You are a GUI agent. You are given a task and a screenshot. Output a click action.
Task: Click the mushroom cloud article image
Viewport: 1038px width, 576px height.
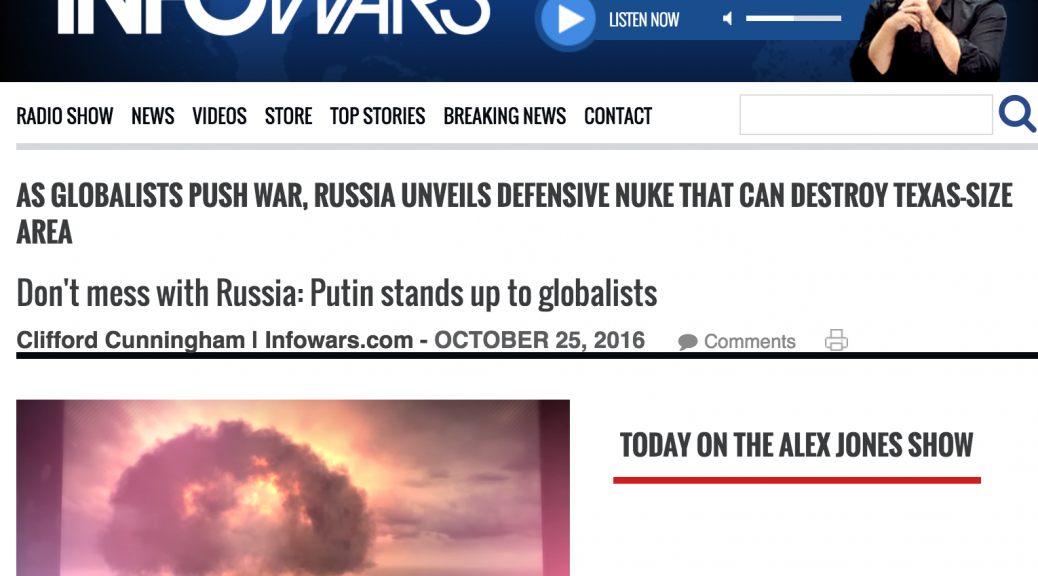[293, 488]
